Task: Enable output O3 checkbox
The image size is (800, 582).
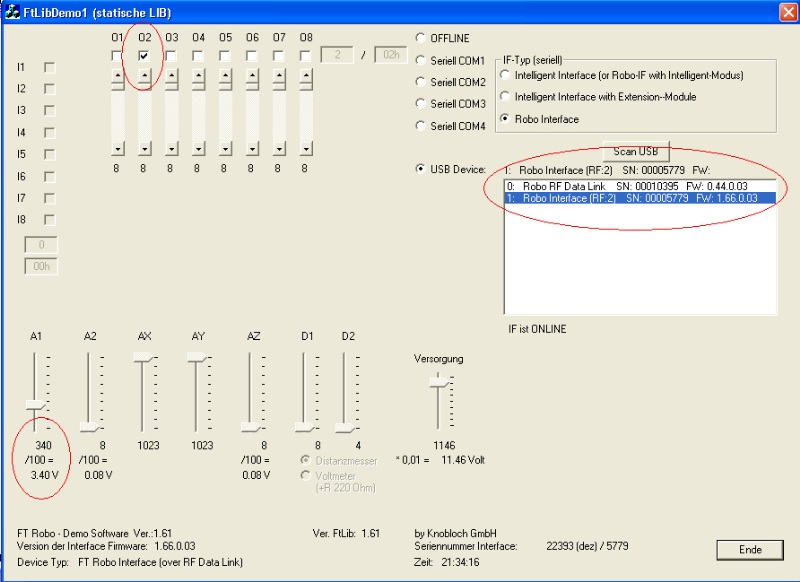Action: click(171, 56)
